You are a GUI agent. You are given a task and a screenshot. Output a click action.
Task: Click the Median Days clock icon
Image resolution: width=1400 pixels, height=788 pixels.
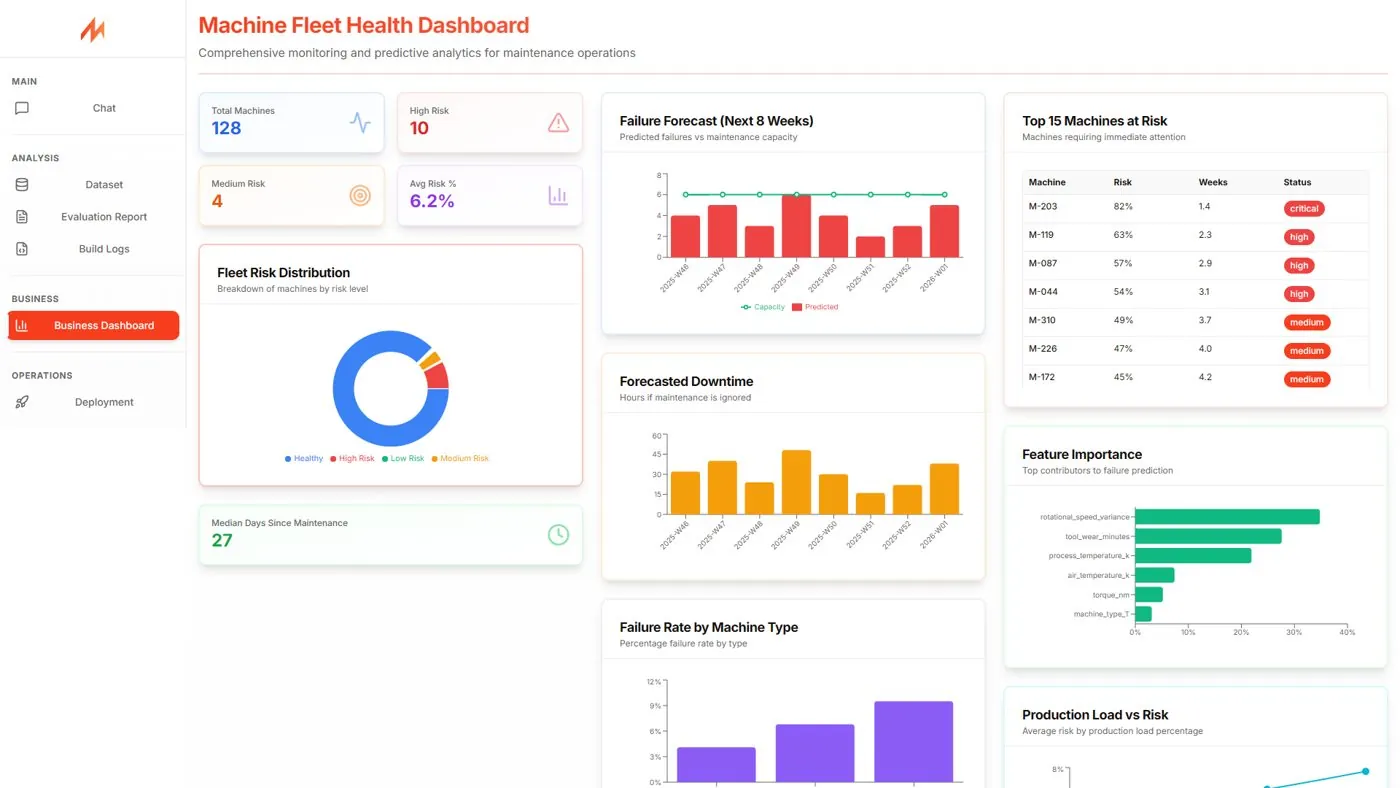(558, 535)
